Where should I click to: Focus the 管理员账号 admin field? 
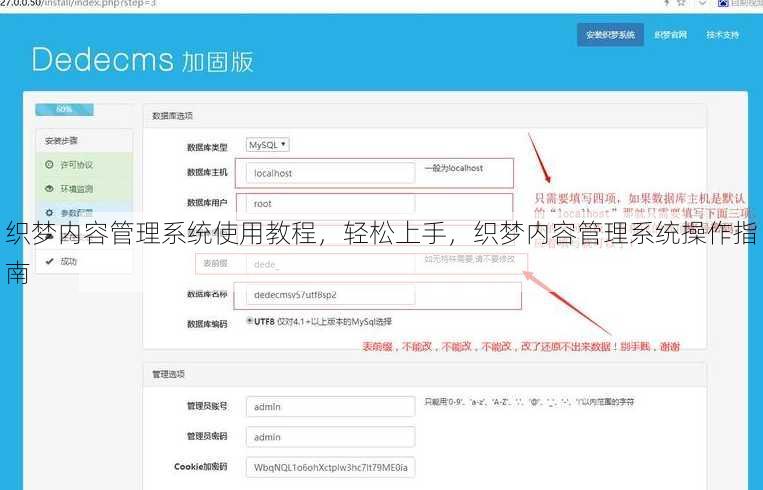click(330, 407)
